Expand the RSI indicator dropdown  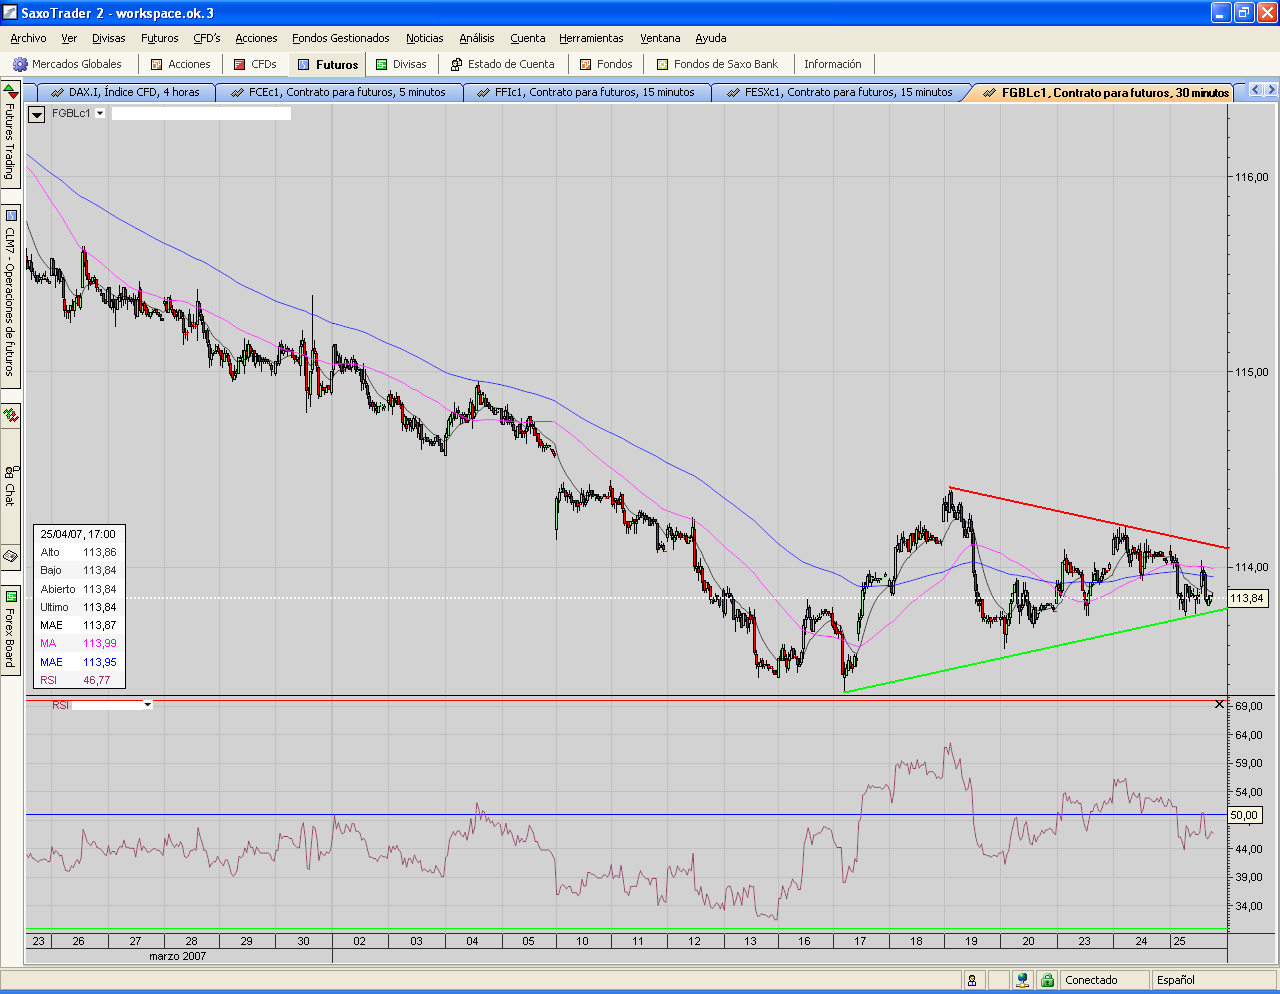147,705
